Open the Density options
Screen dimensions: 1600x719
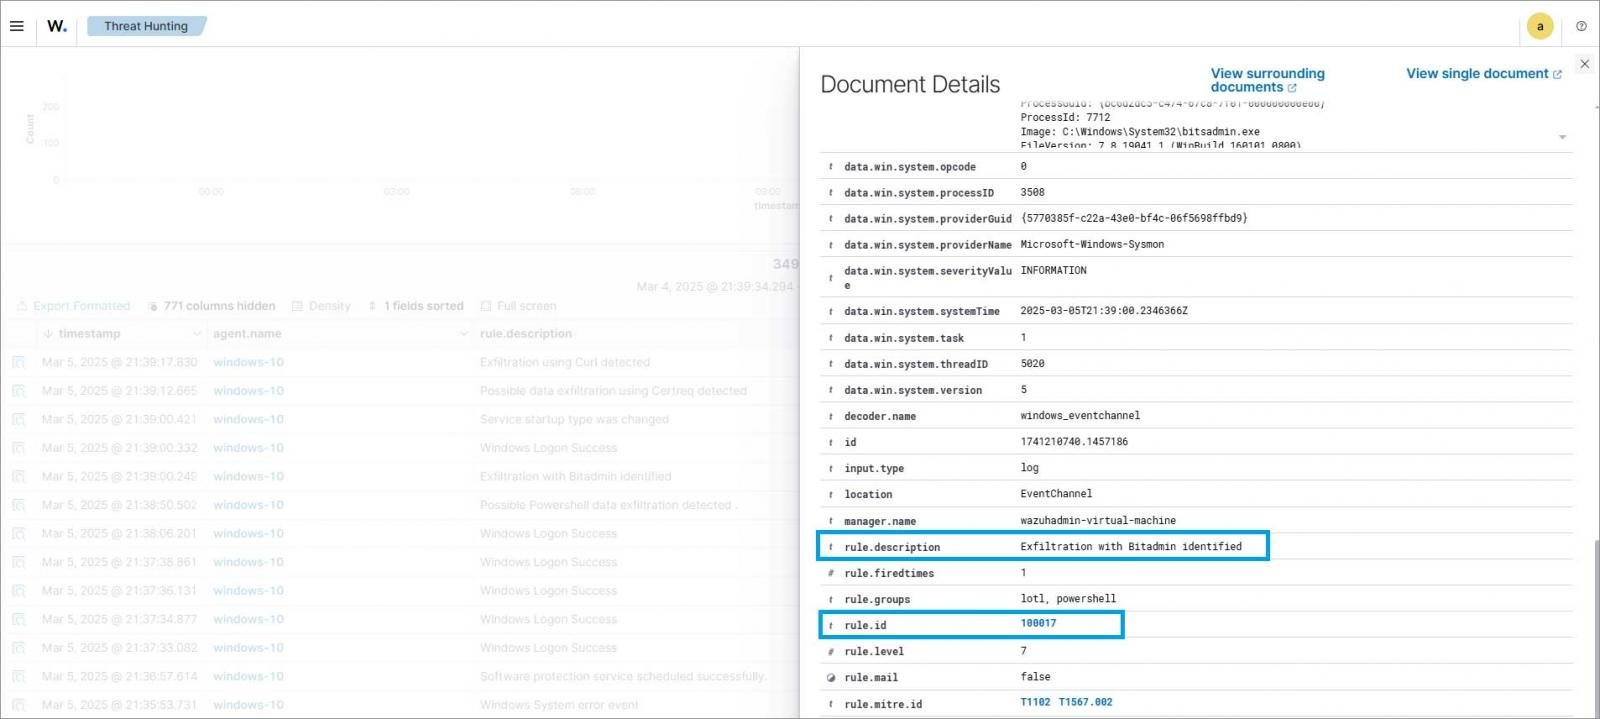point(321,306)
